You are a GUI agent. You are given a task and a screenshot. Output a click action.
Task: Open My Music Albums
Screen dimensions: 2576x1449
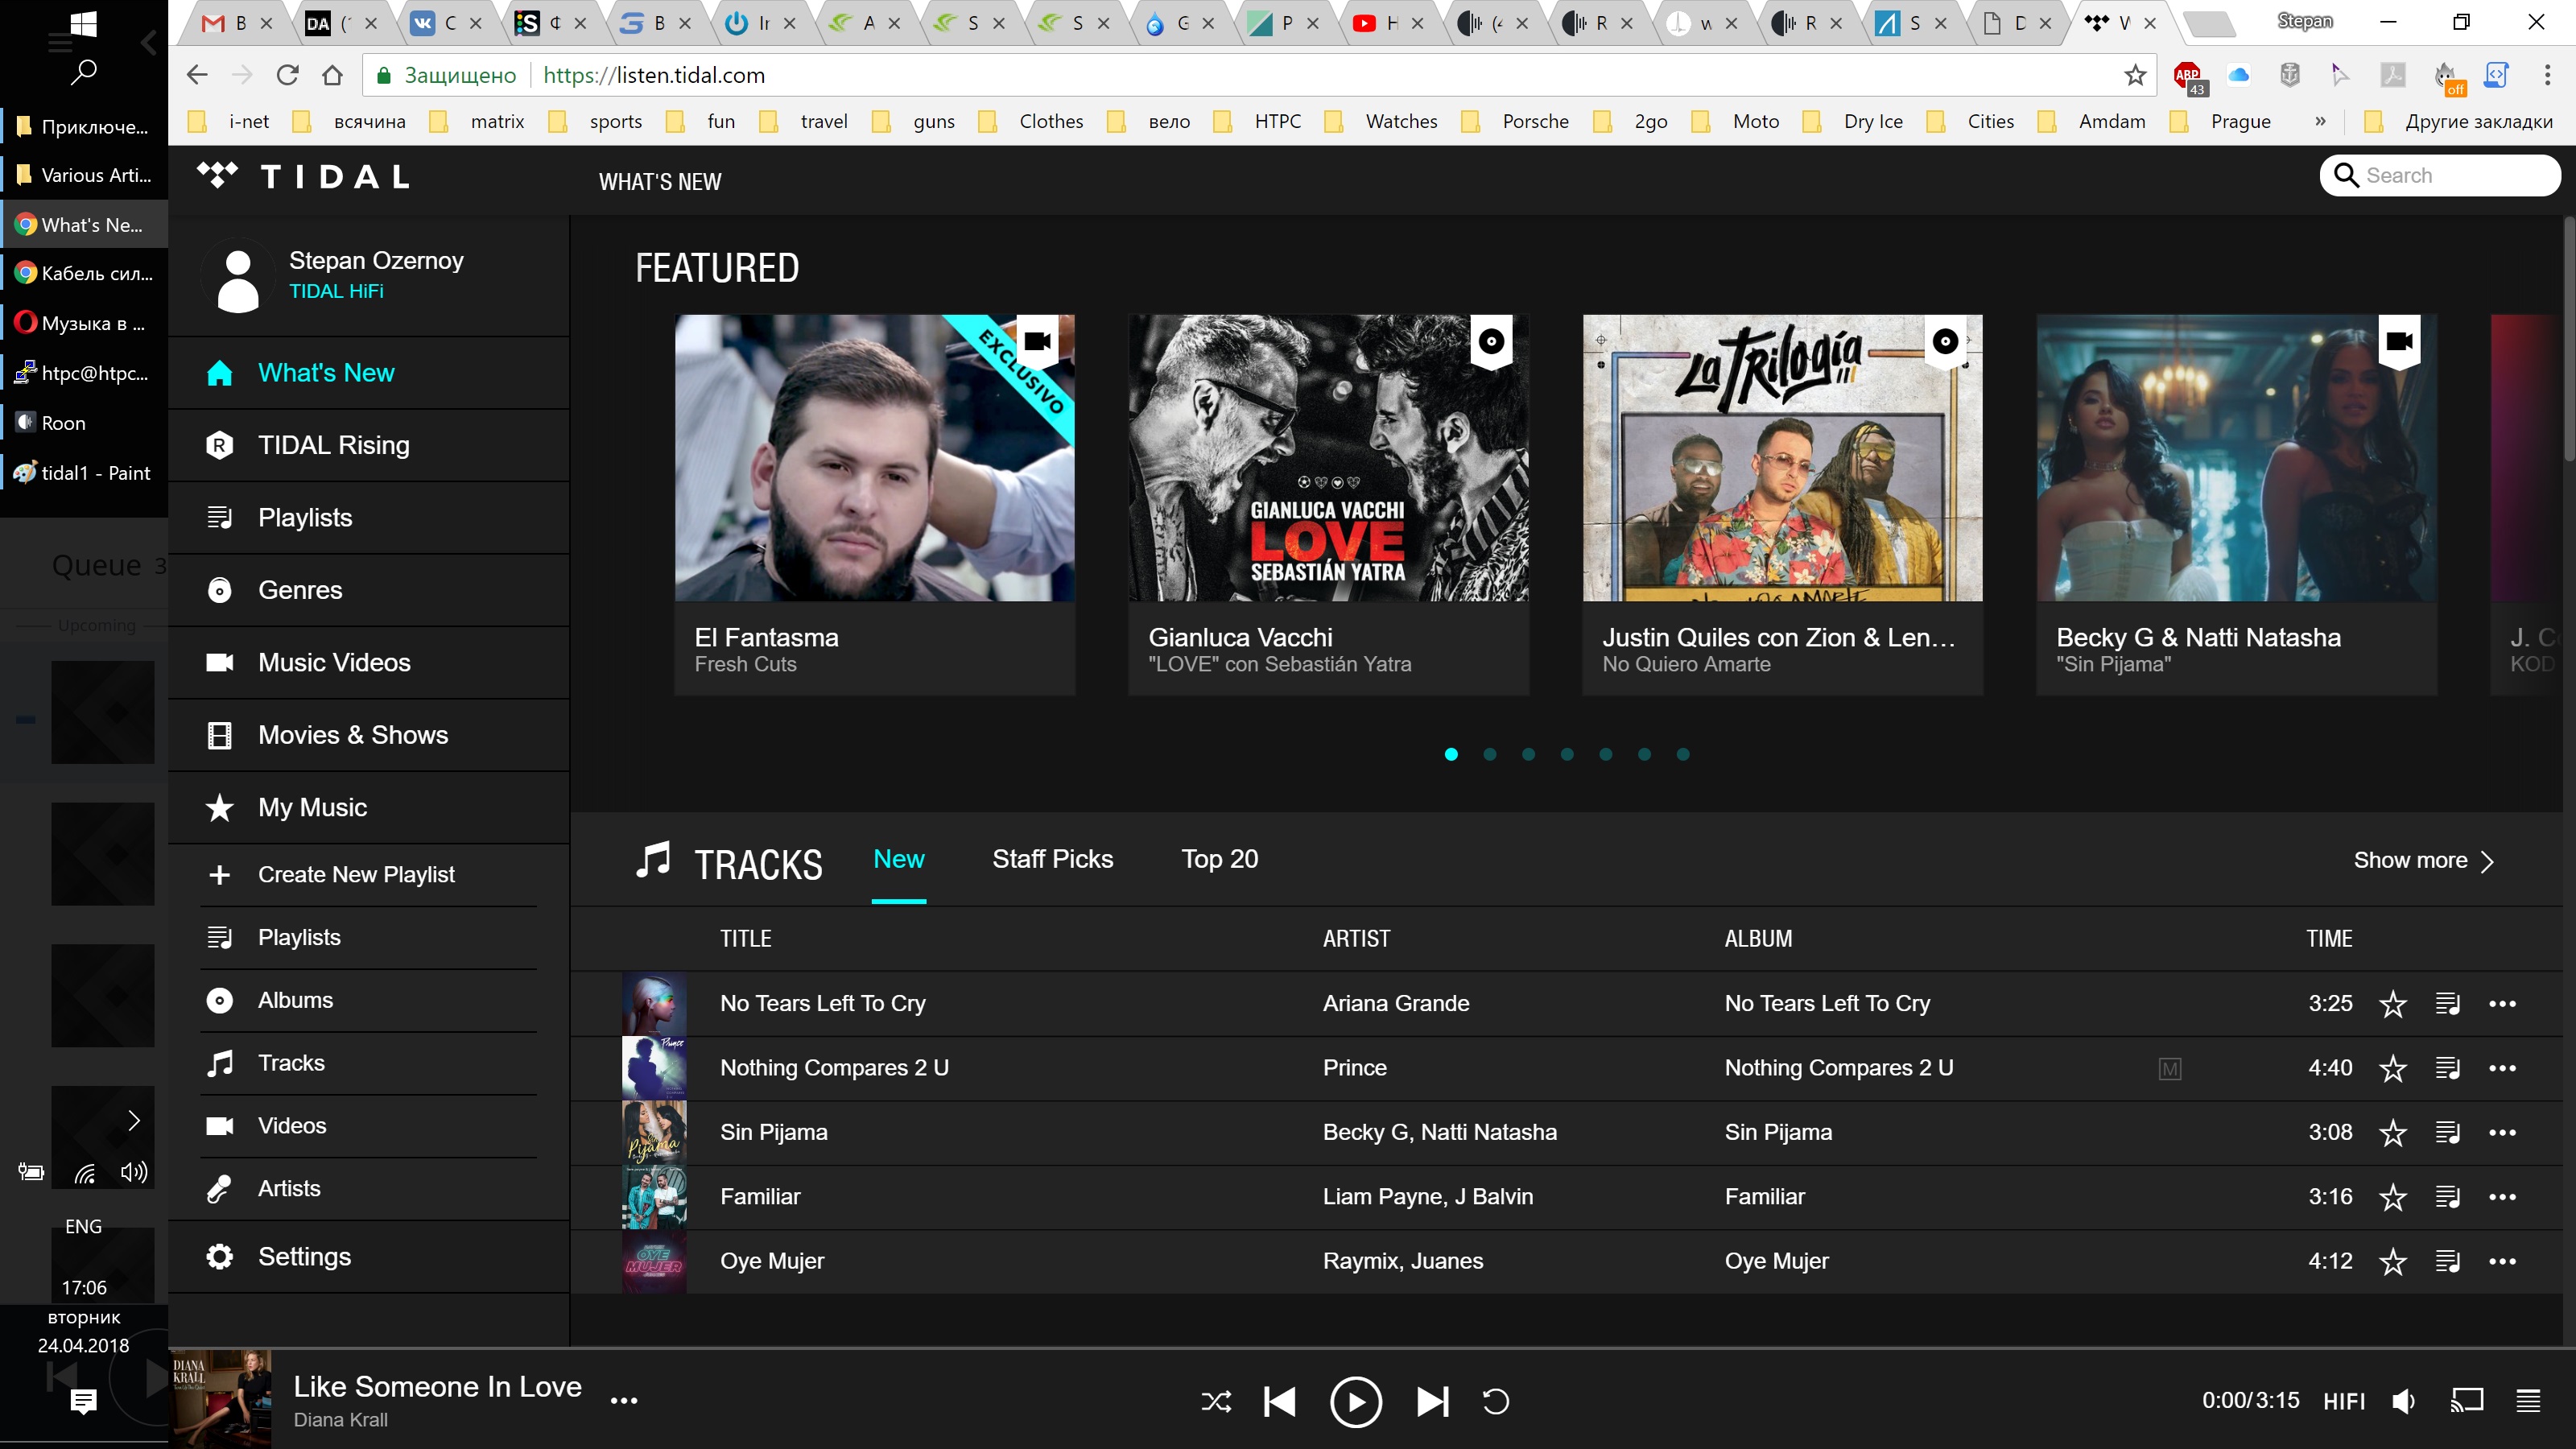pyautogui.click(x=368, y=1001)
